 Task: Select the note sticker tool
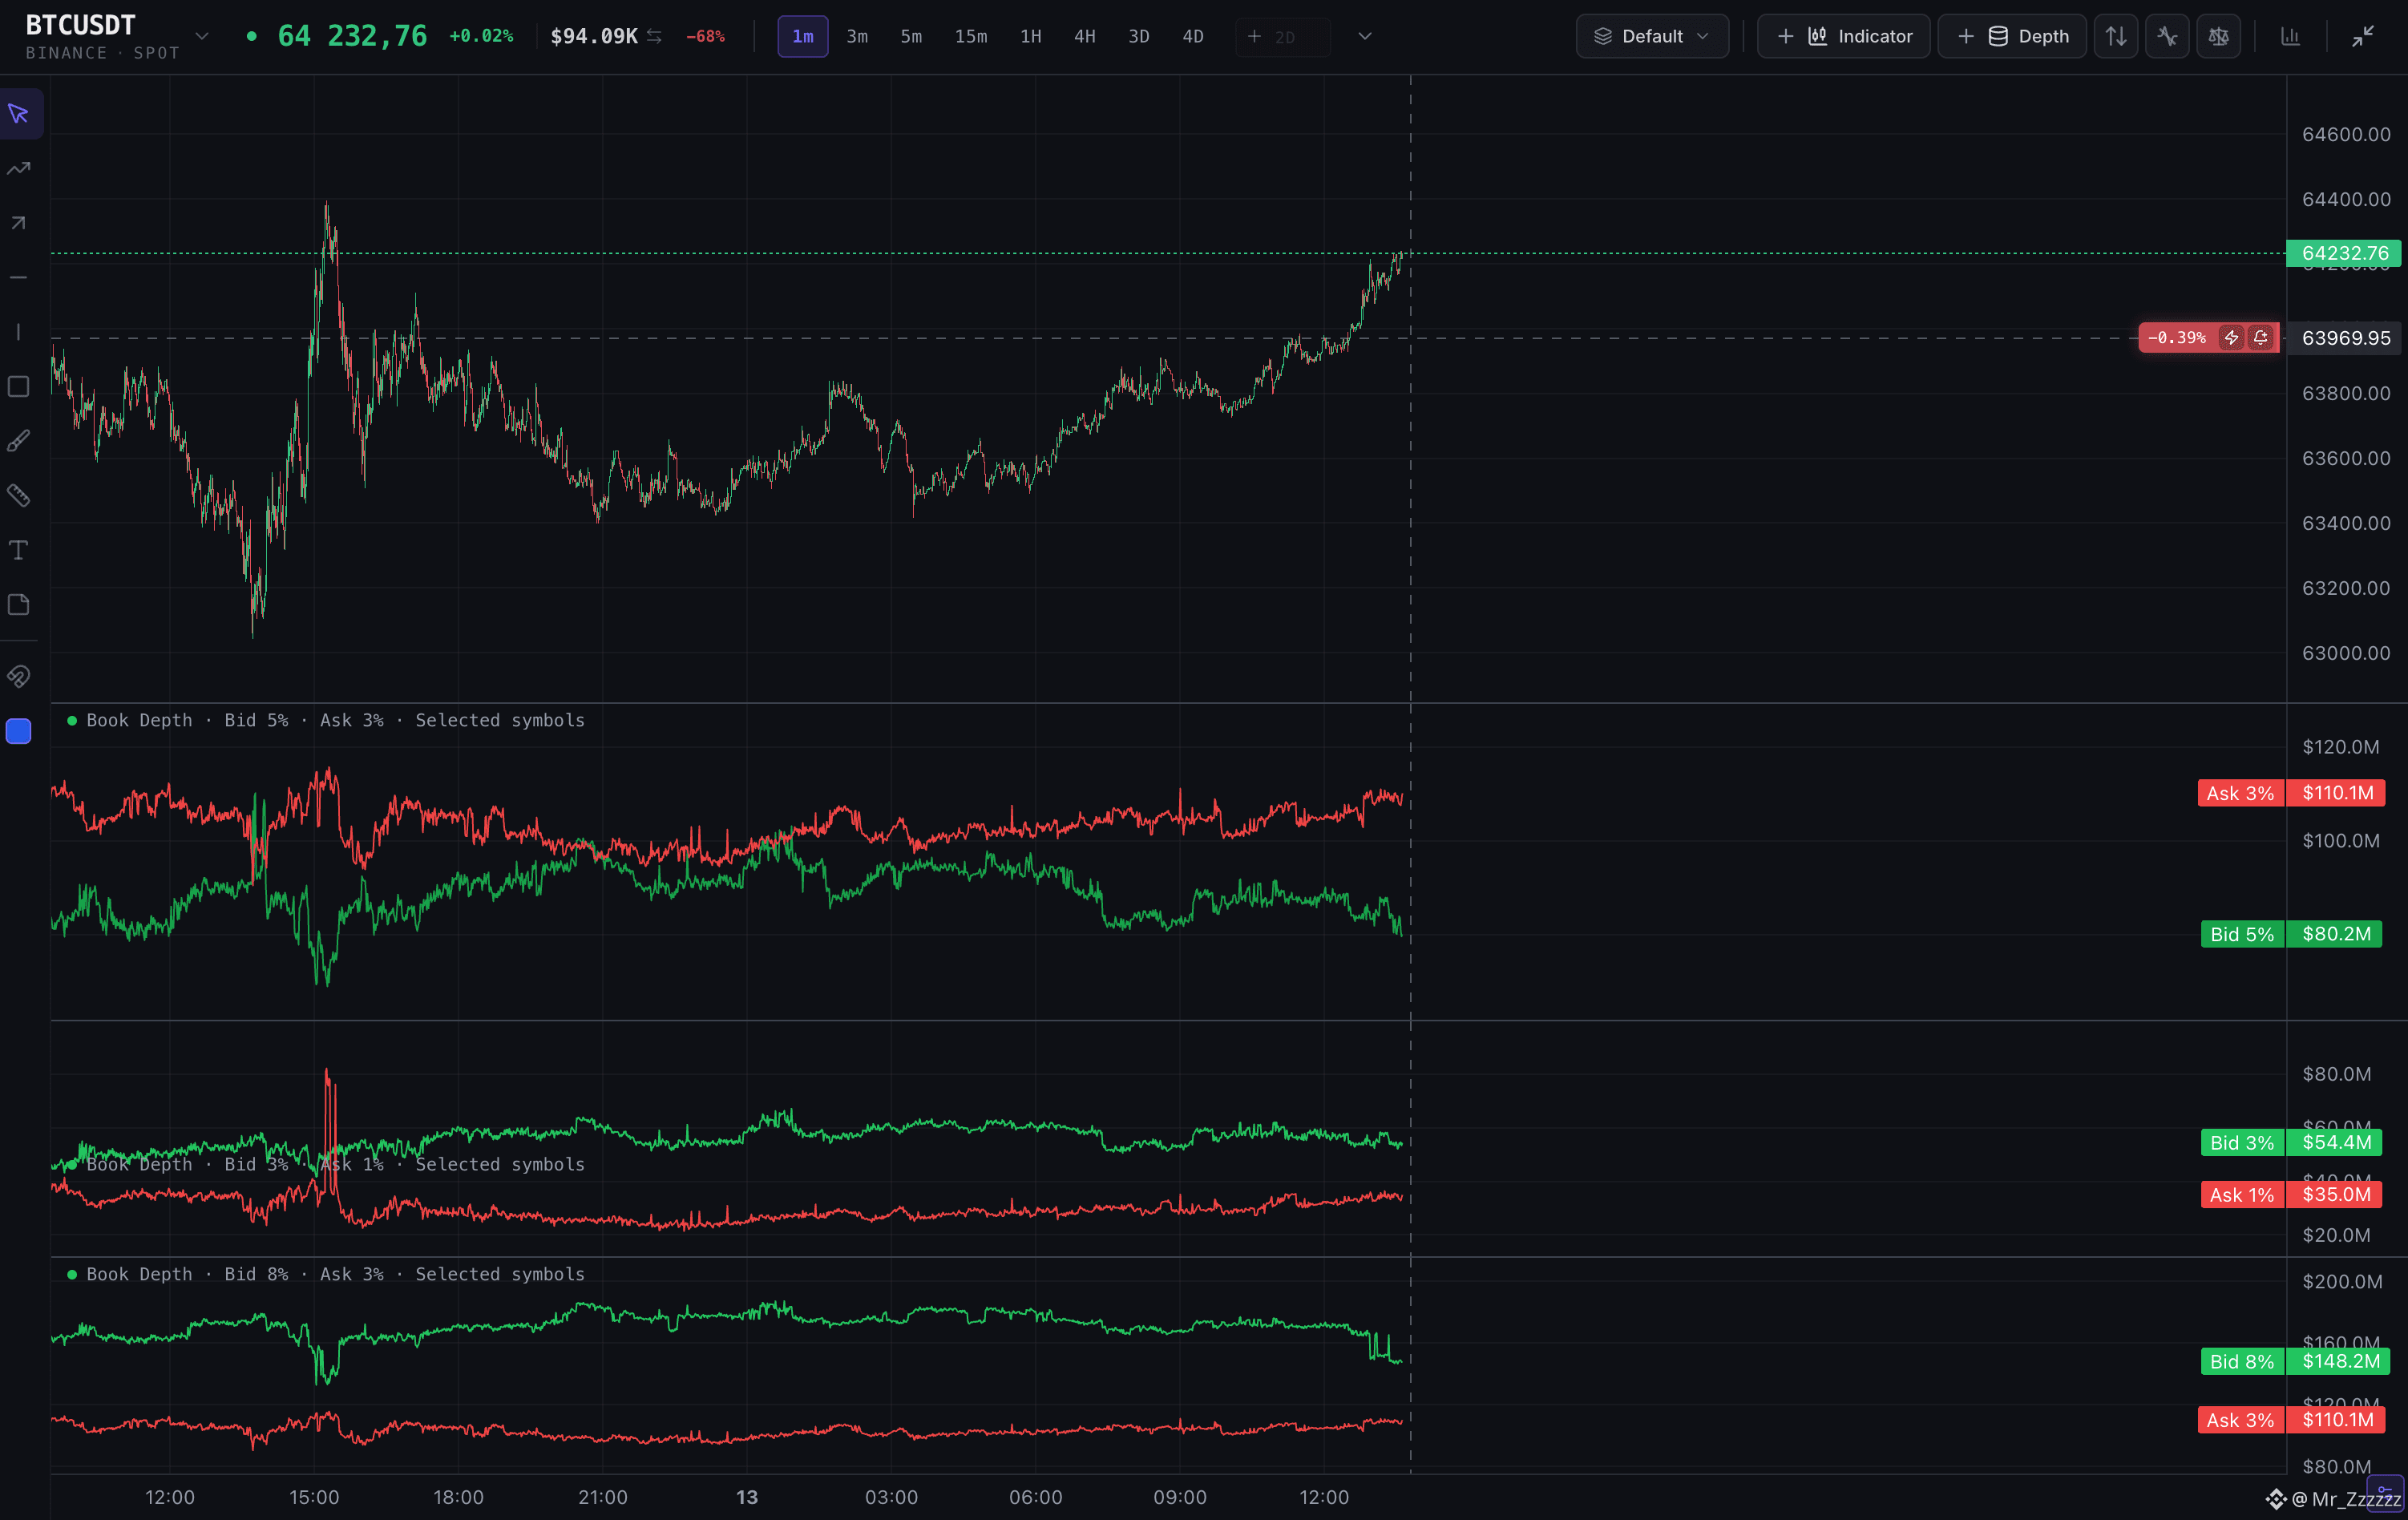tap(19, 605)
